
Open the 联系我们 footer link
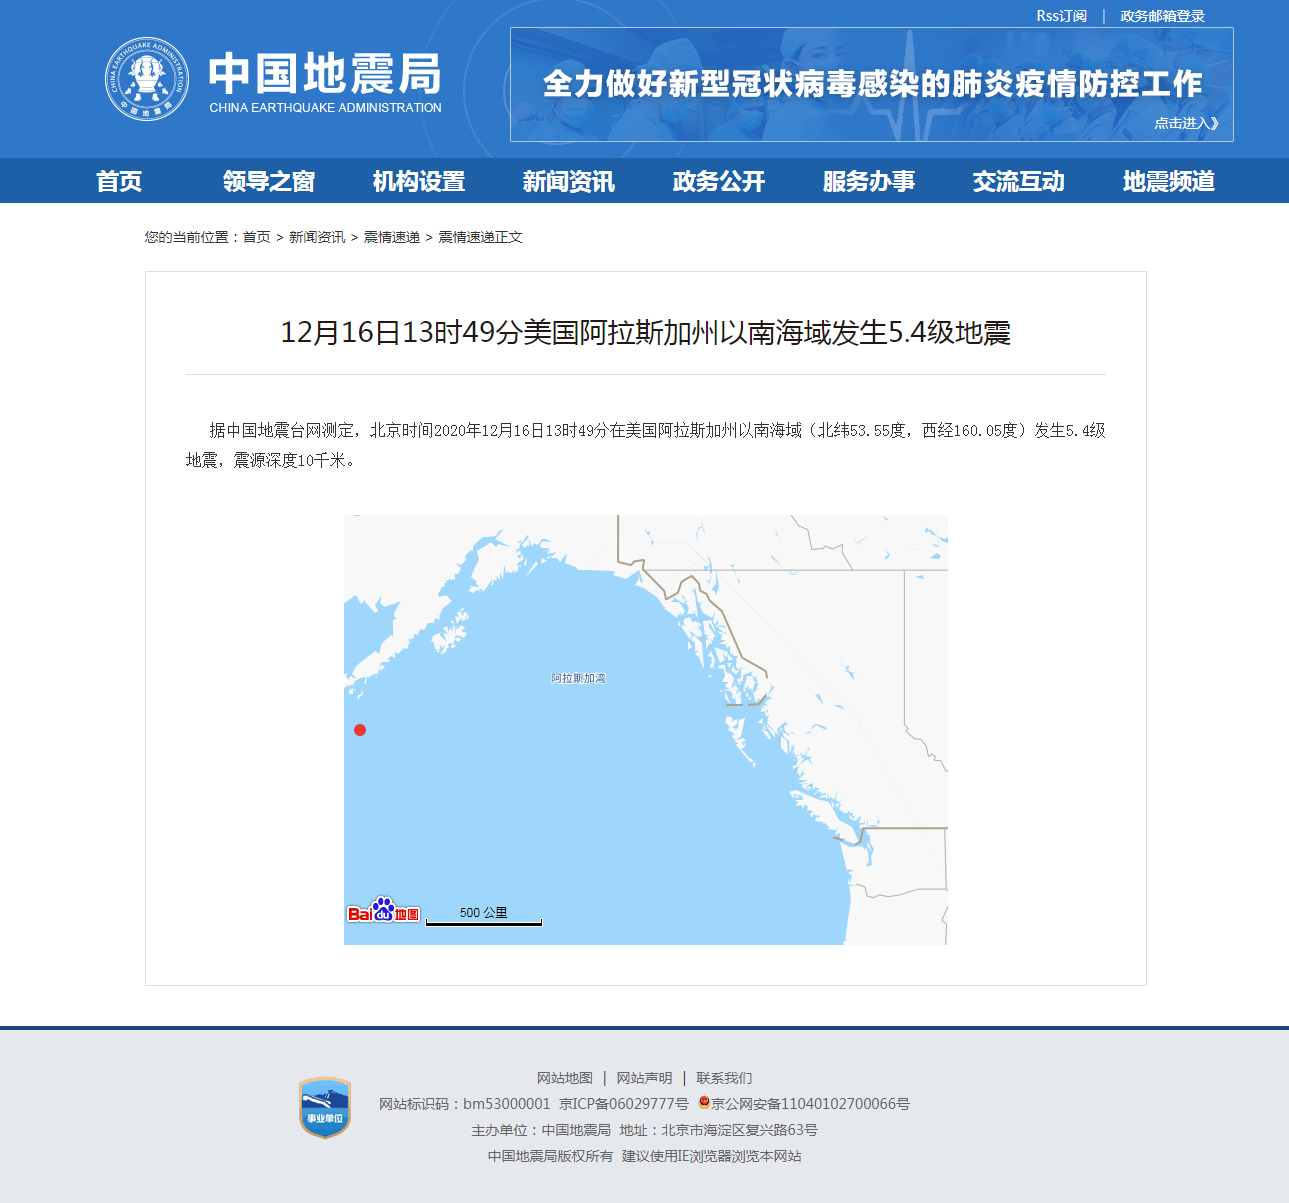coord(724,1078)
